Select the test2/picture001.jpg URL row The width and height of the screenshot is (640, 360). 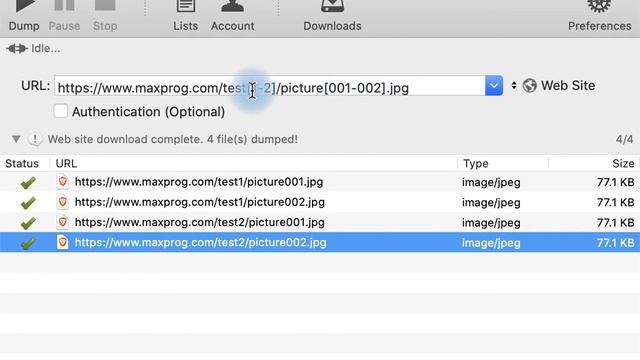[x=200, y=222]
